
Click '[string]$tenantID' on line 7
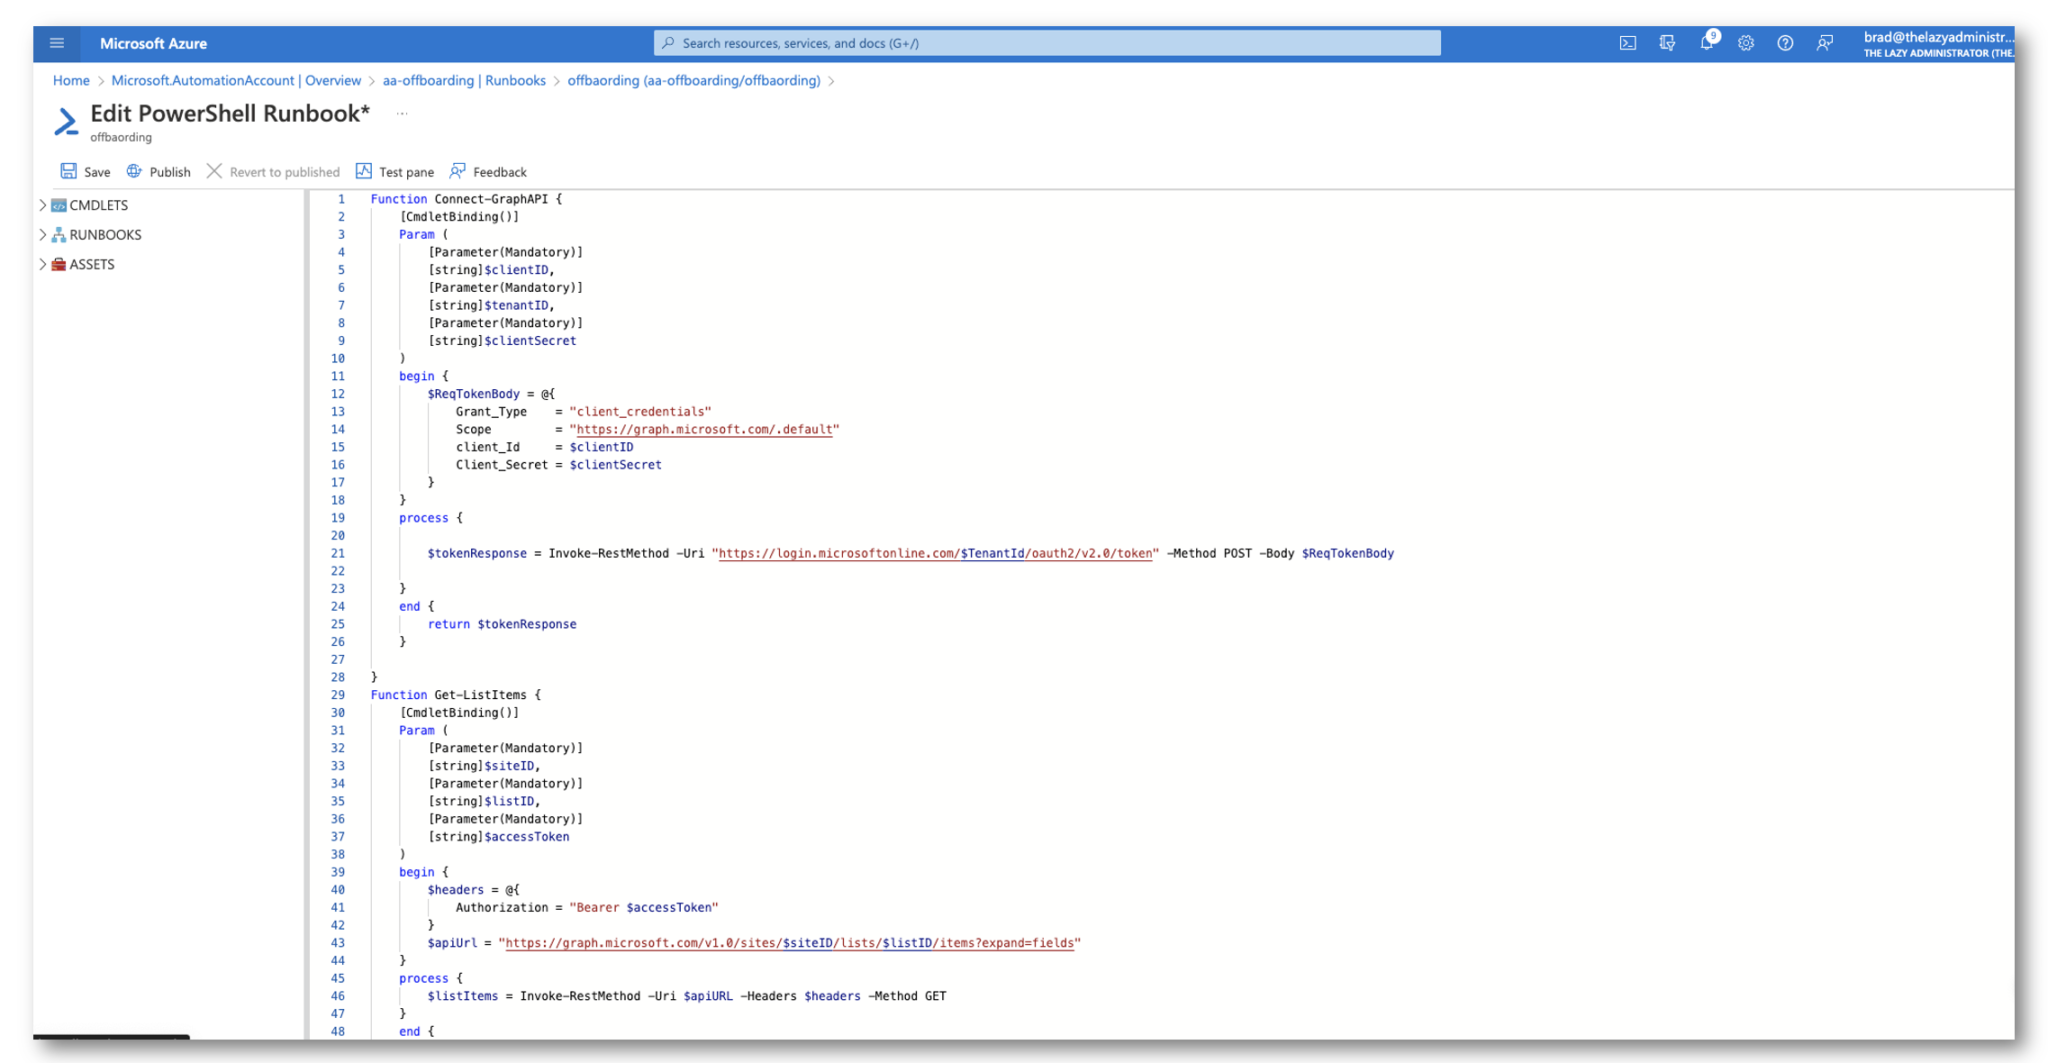[x=488, y=306]
